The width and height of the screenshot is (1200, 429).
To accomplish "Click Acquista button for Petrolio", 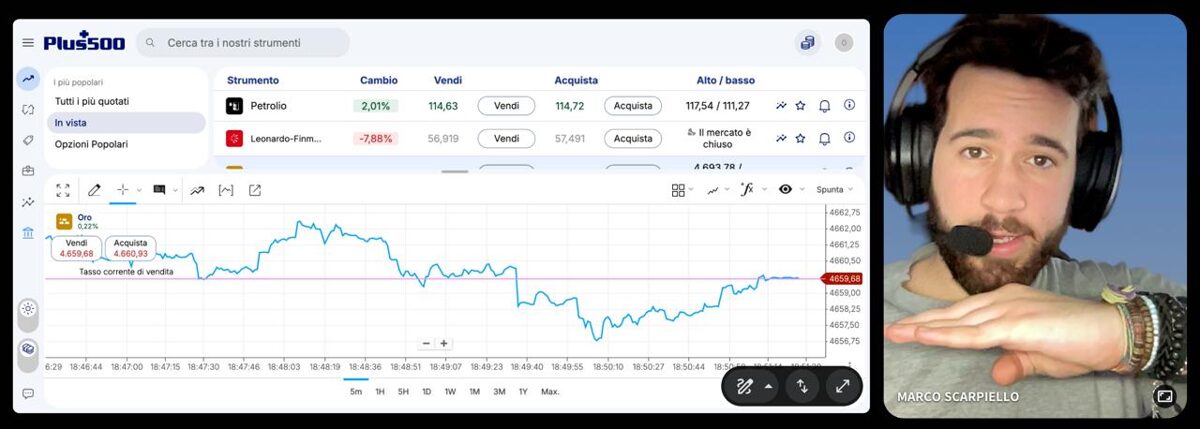I will click(x=633, y=106).
